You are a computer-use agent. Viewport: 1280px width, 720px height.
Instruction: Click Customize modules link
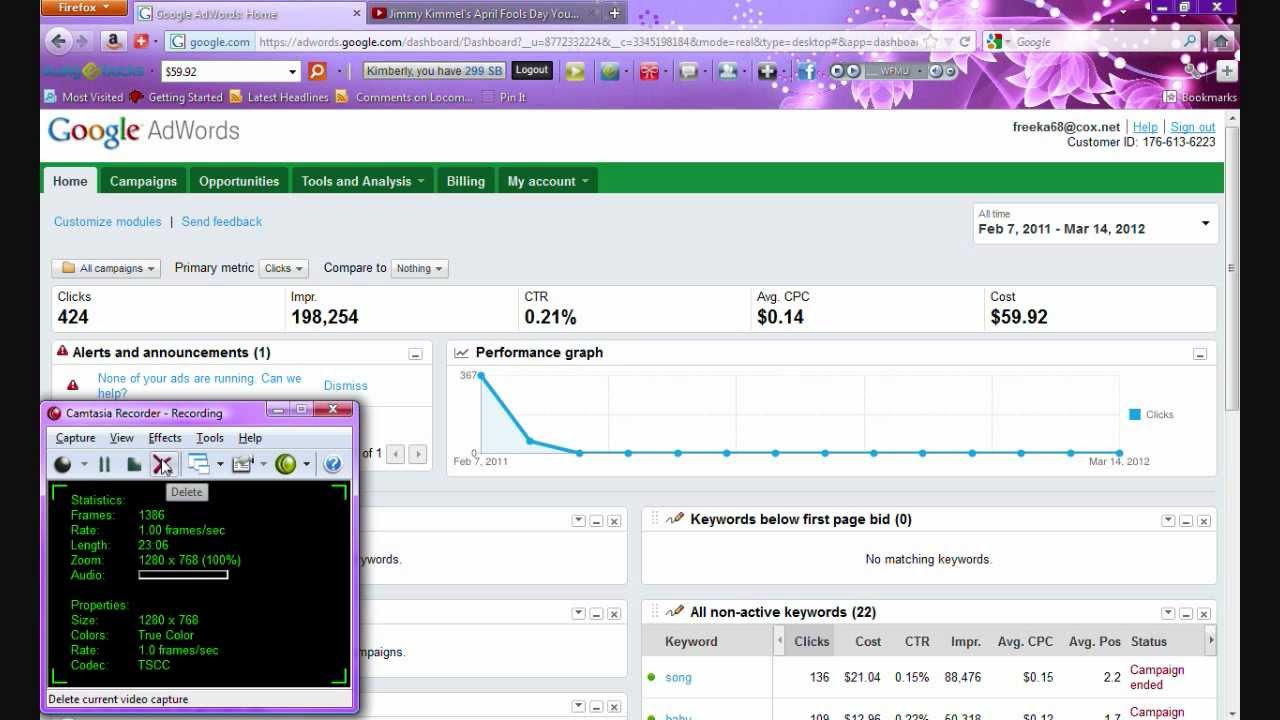point(107,222)
